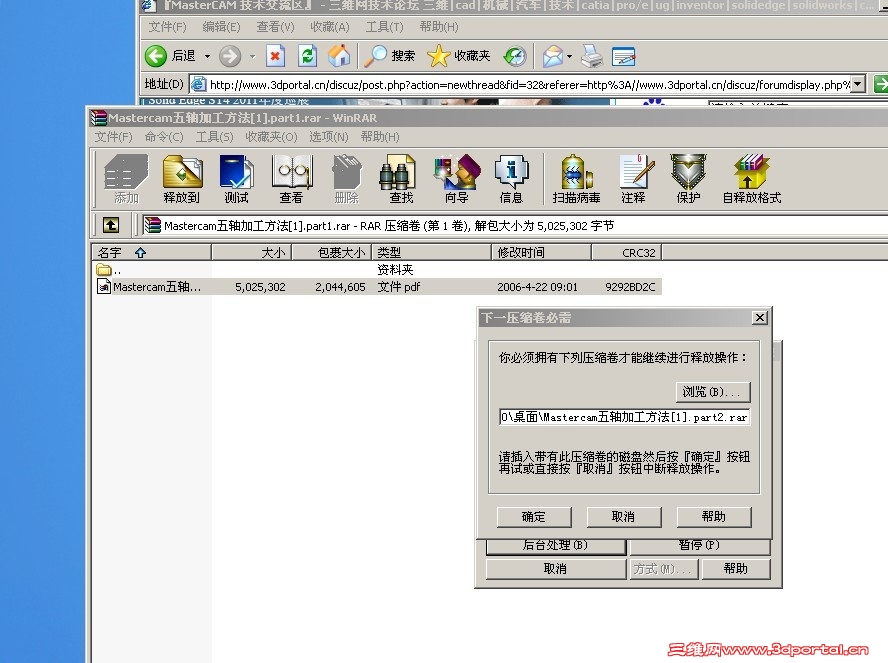This screenshot has height=663, width=888.
Task: Click the Protect archive shield icon
Action: click(688, 179)
